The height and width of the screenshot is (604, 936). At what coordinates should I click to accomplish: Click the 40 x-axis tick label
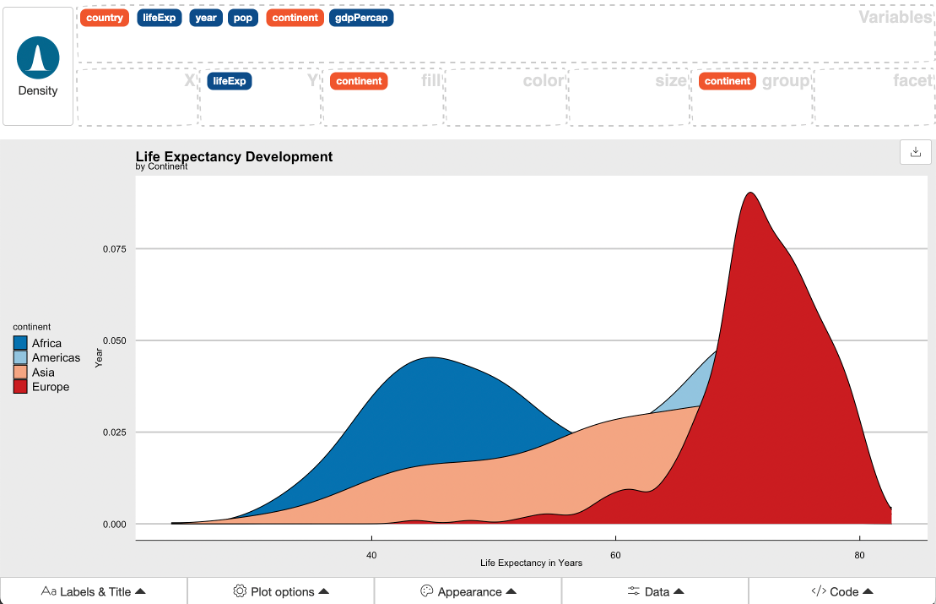click(x=371, y=555)
